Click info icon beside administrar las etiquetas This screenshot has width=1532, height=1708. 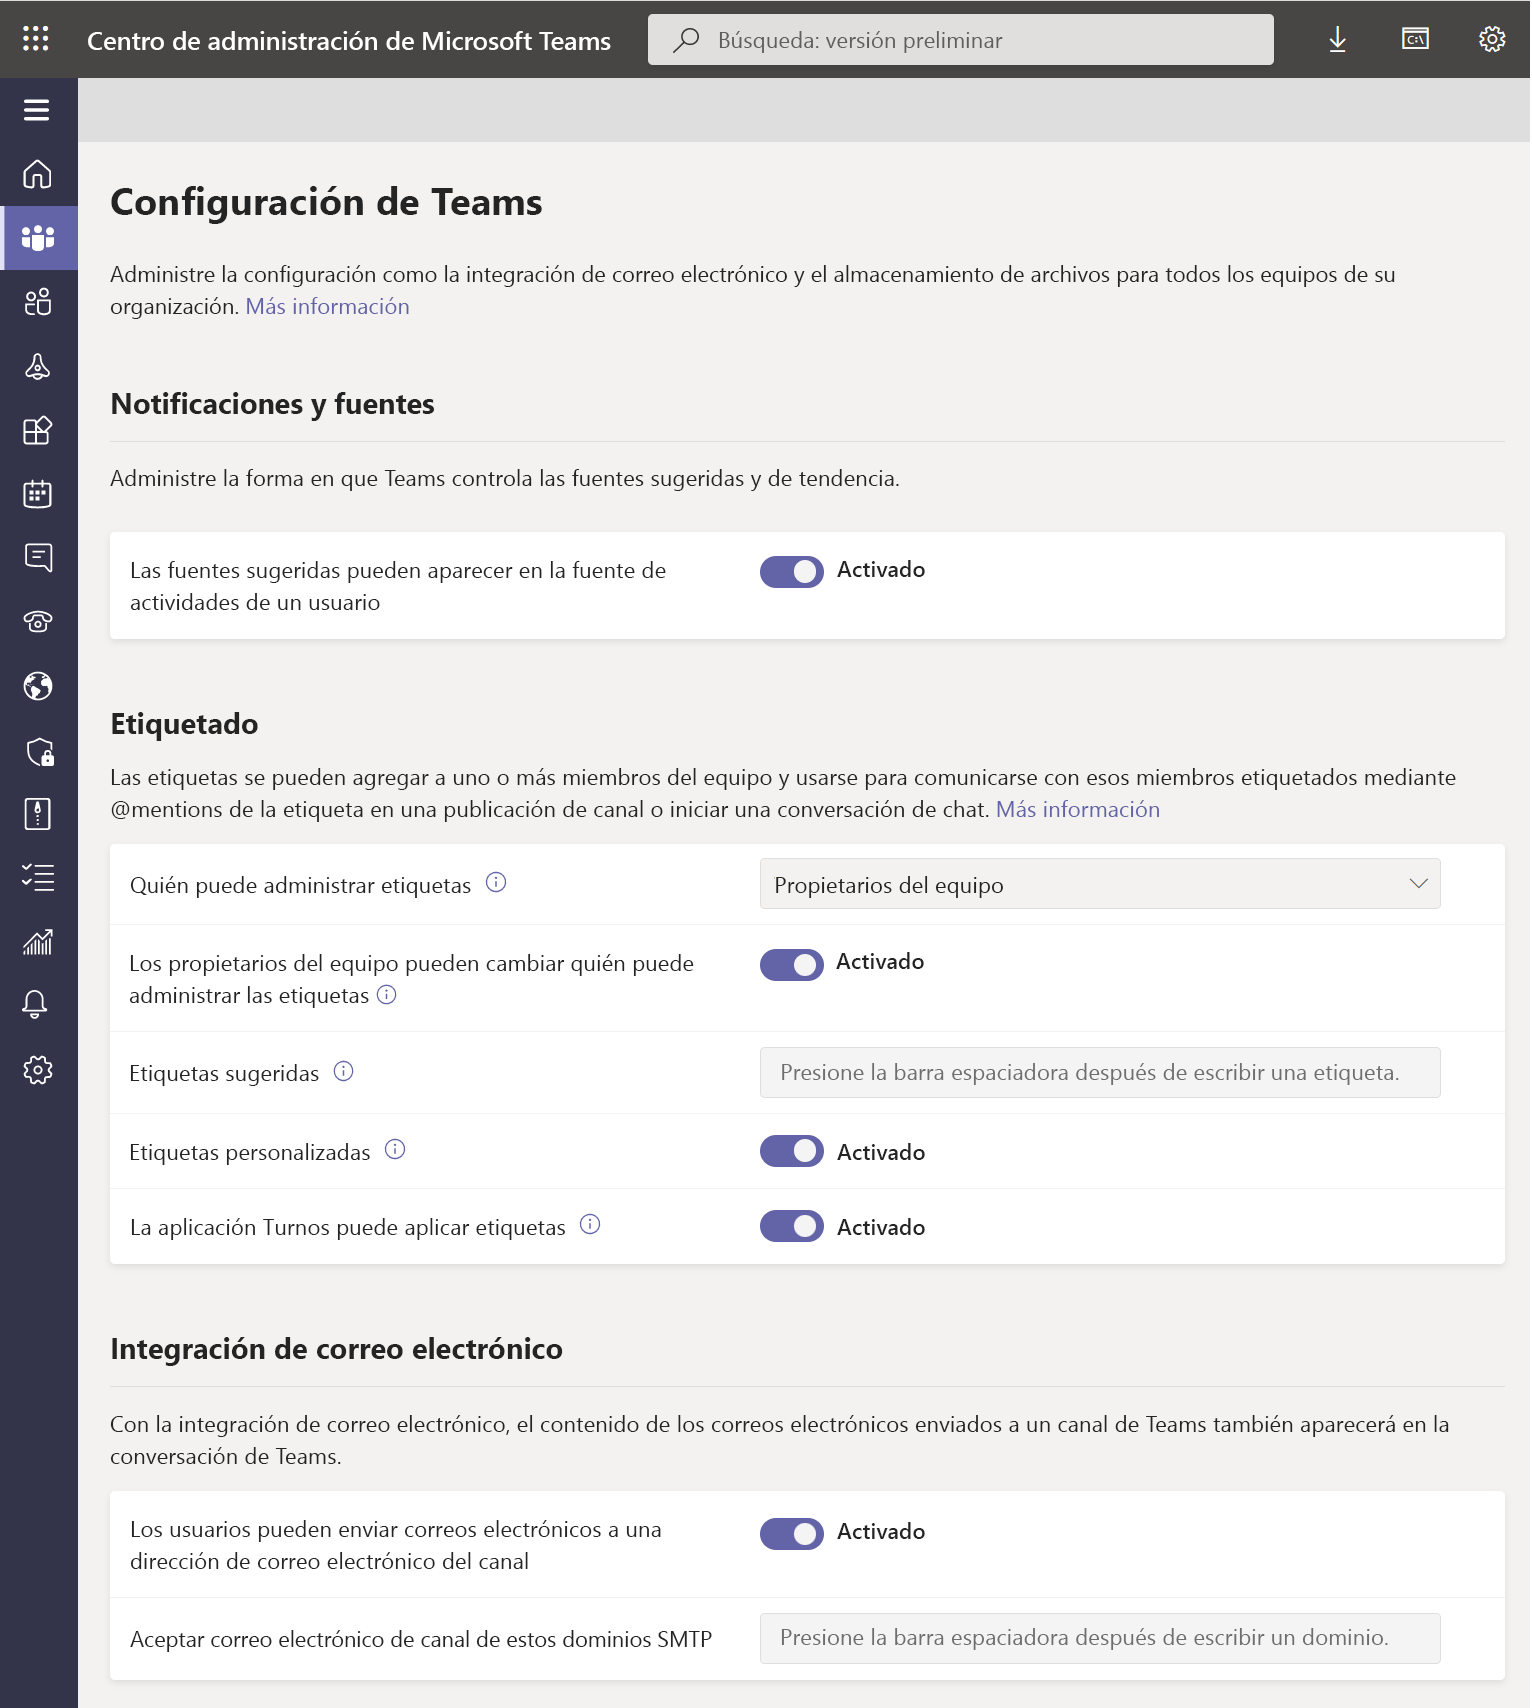pyautogui.click(x=387, y=994)
